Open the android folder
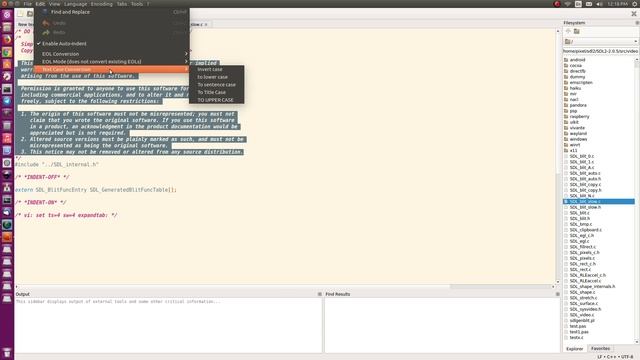This screenshot has width=640, height=360. tap(577, 60)
